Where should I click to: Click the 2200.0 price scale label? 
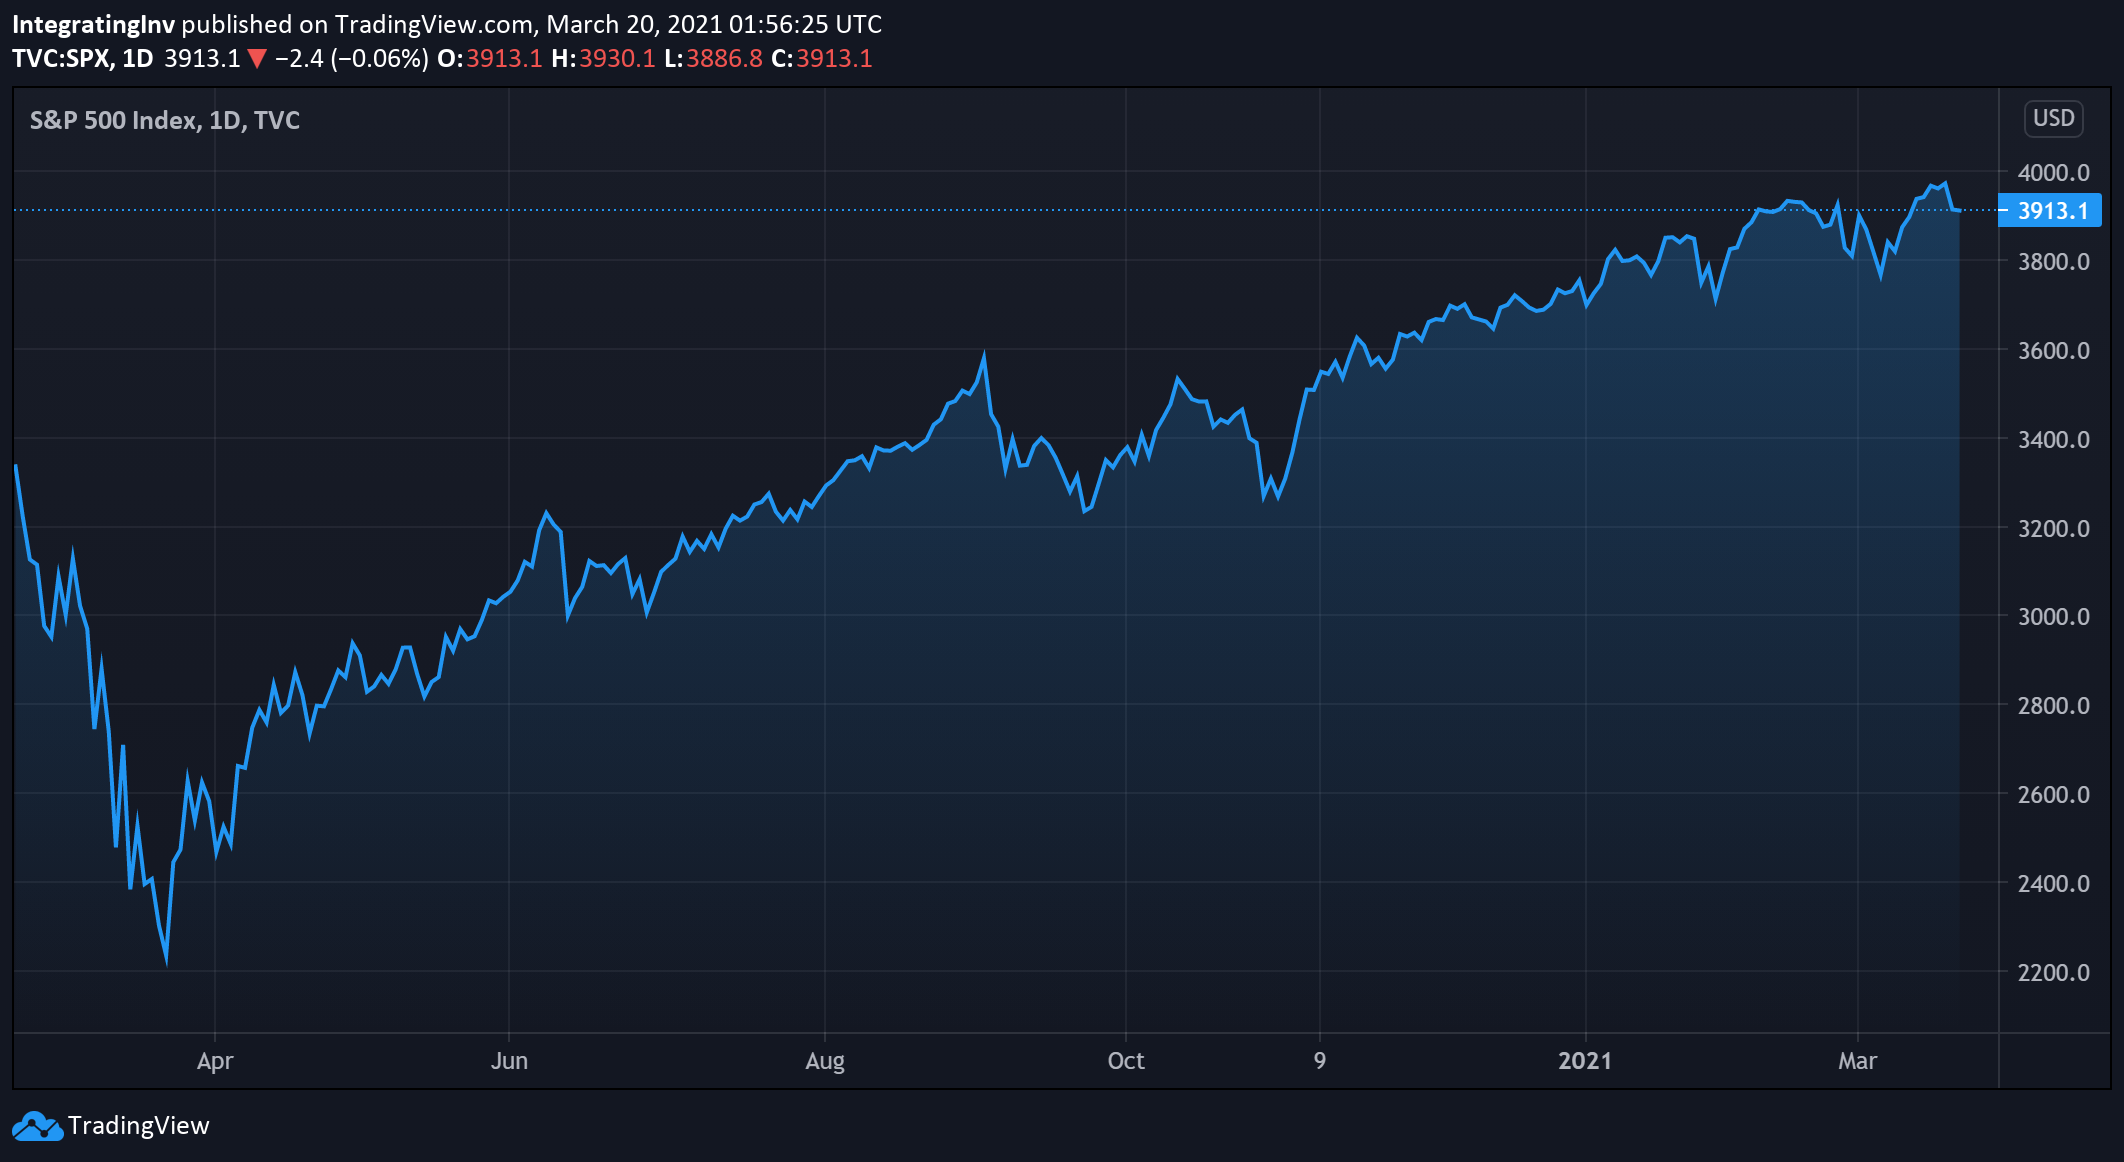(2053, 972)
